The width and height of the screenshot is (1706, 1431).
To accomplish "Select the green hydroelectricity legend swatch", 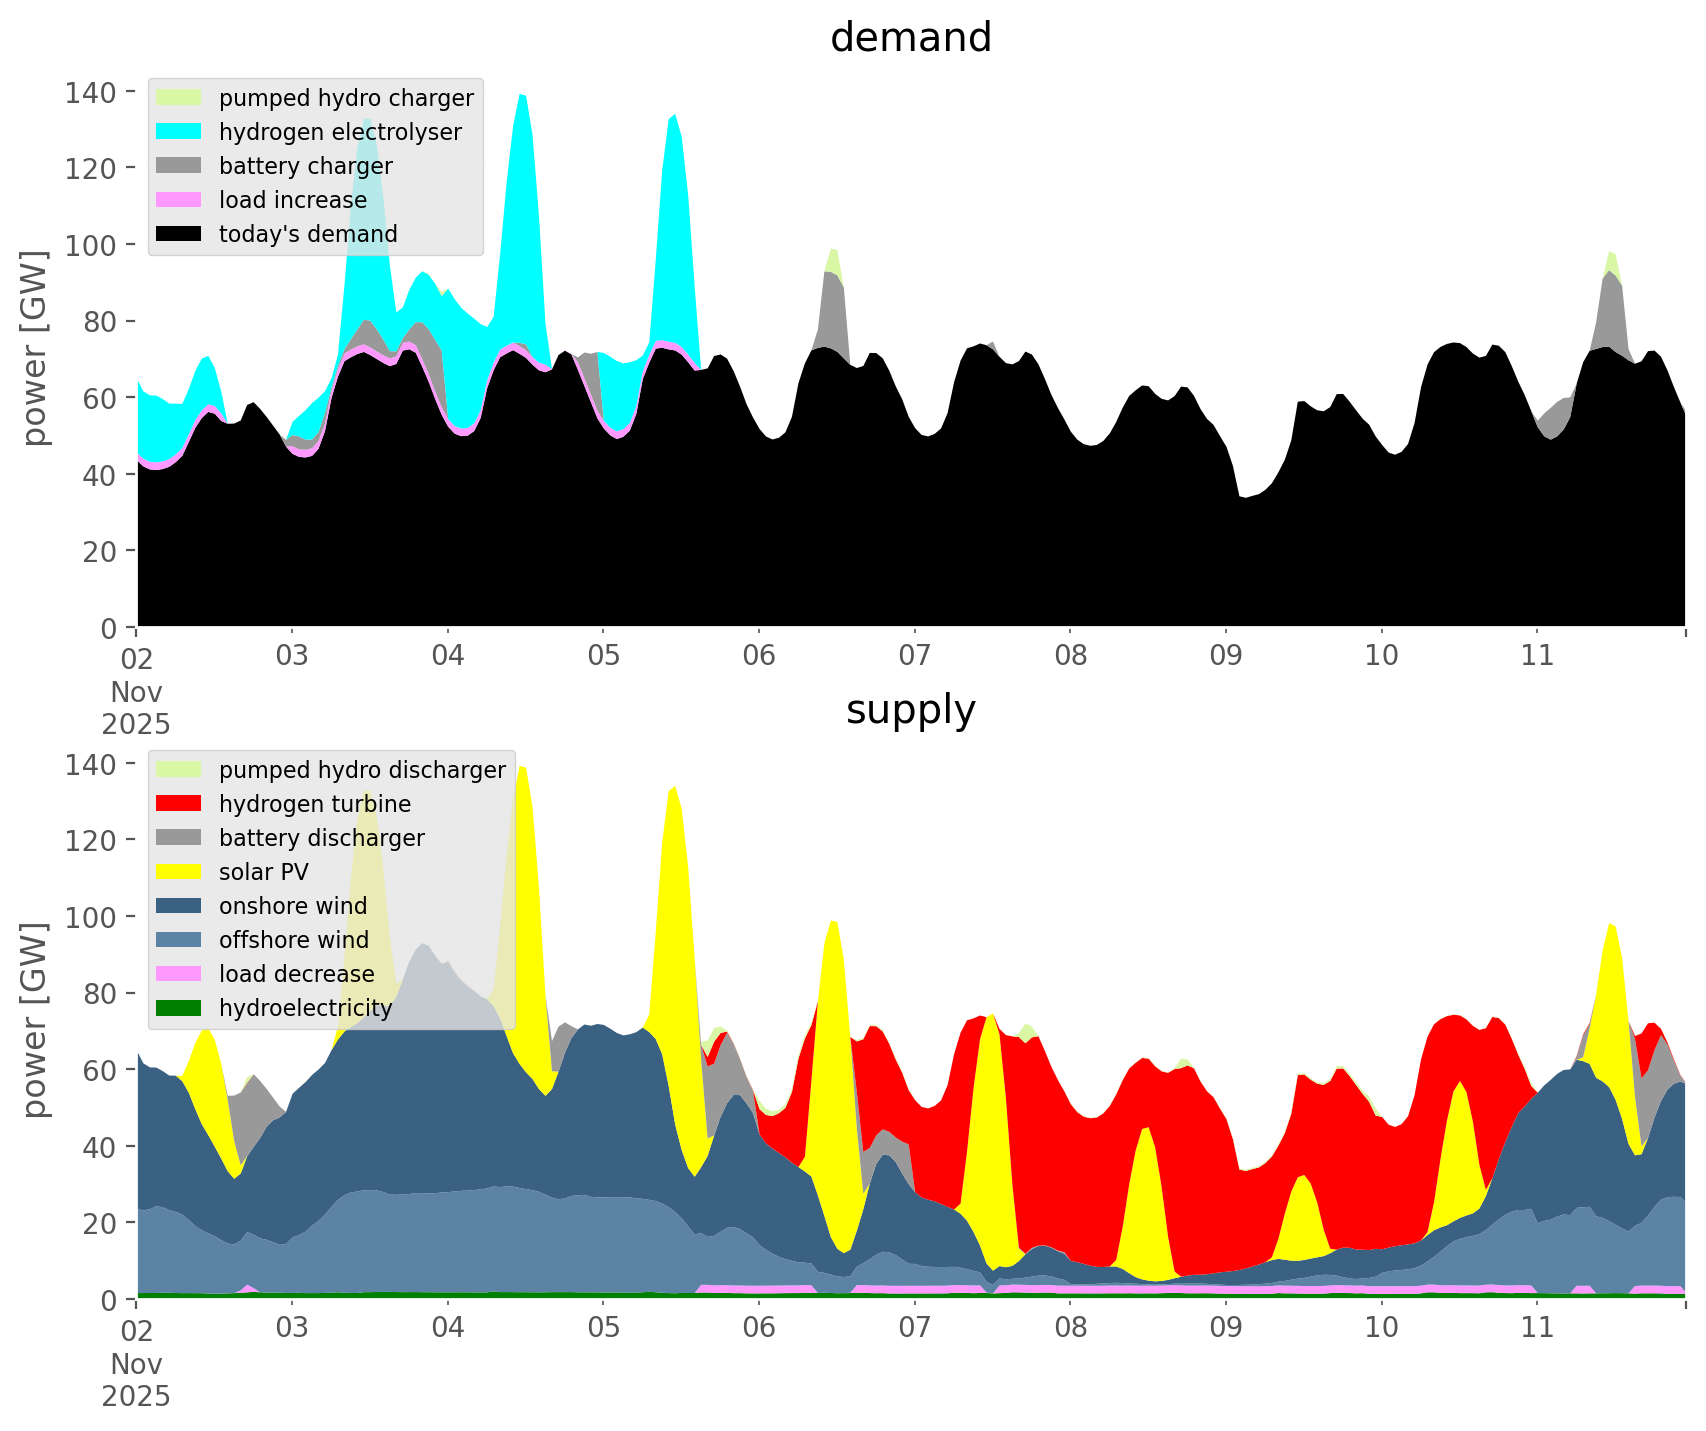I will click(x=179, y=1008).
